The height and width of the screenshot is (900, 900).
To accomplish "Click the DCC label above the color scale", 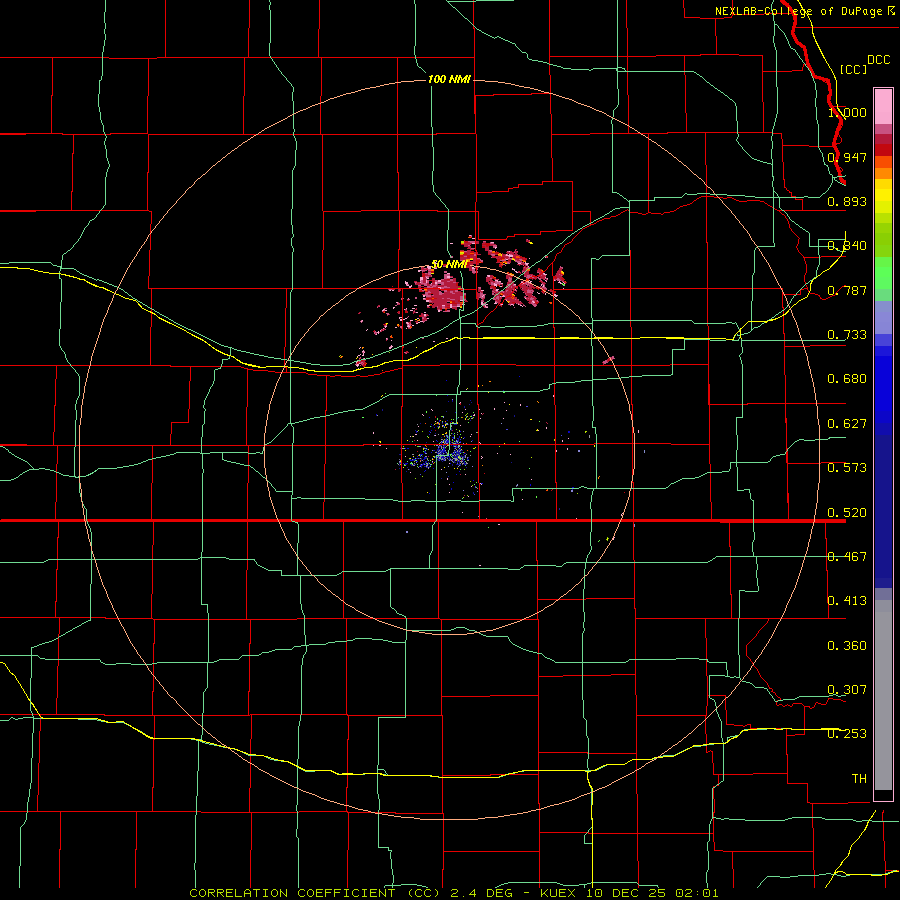I will coord(879,60).
